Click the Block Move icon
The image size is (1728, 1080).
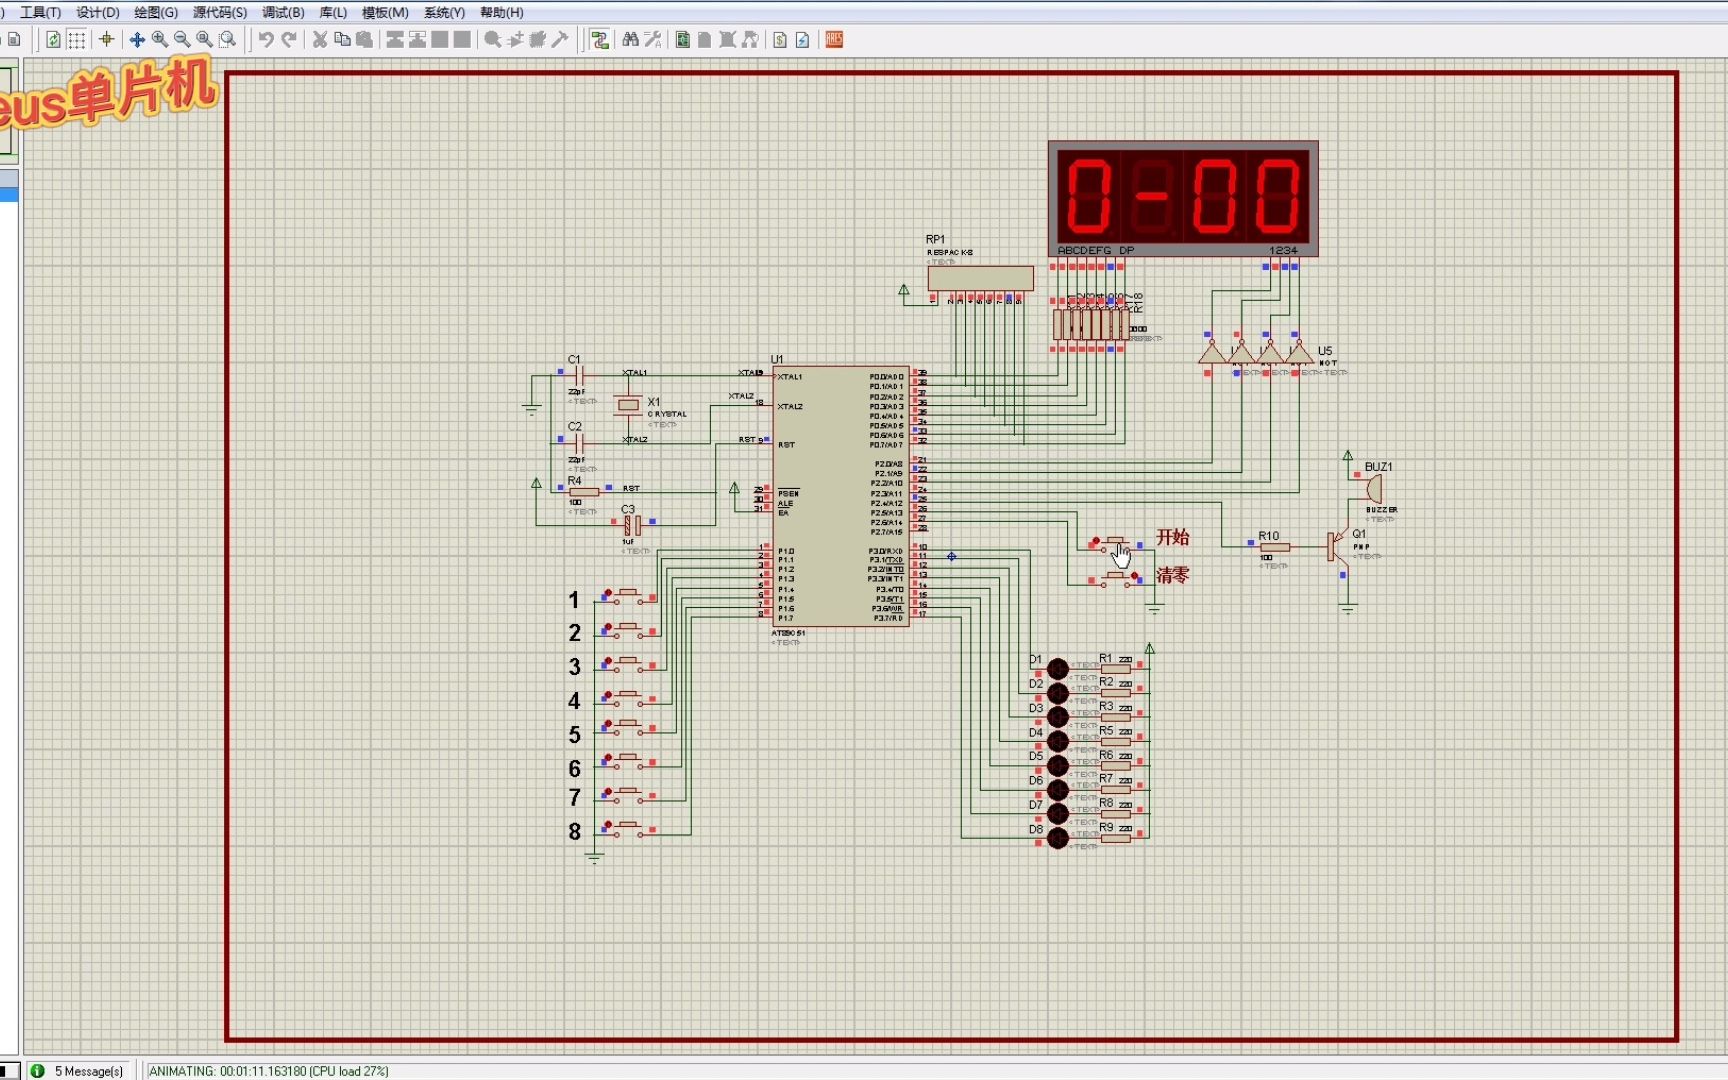point(417,40)
